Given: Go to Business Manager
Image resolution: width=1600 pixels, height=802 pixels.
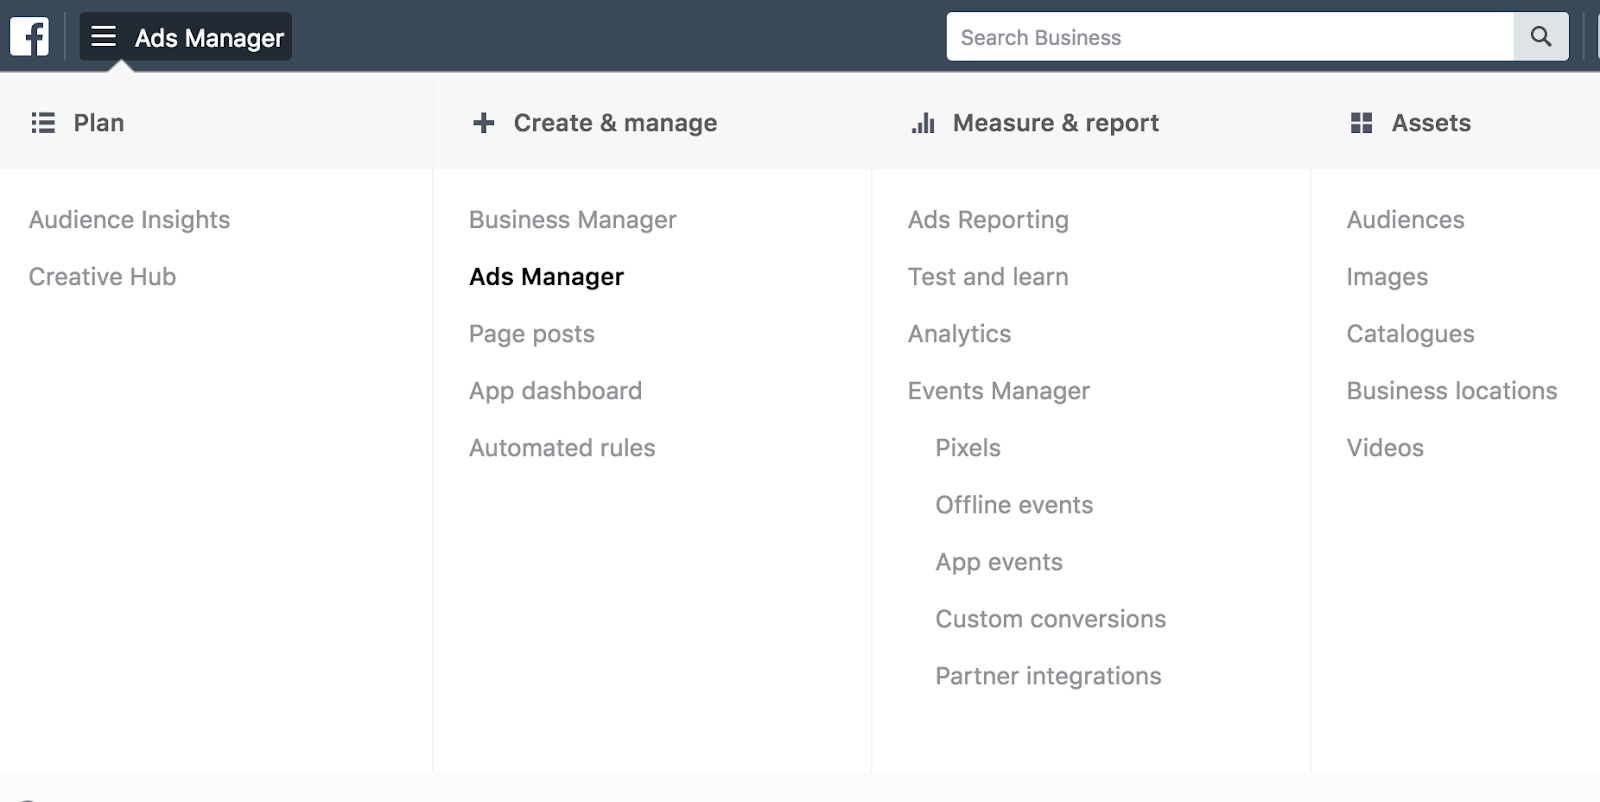Looking at the screenshot, I should [x=572, y=220].
